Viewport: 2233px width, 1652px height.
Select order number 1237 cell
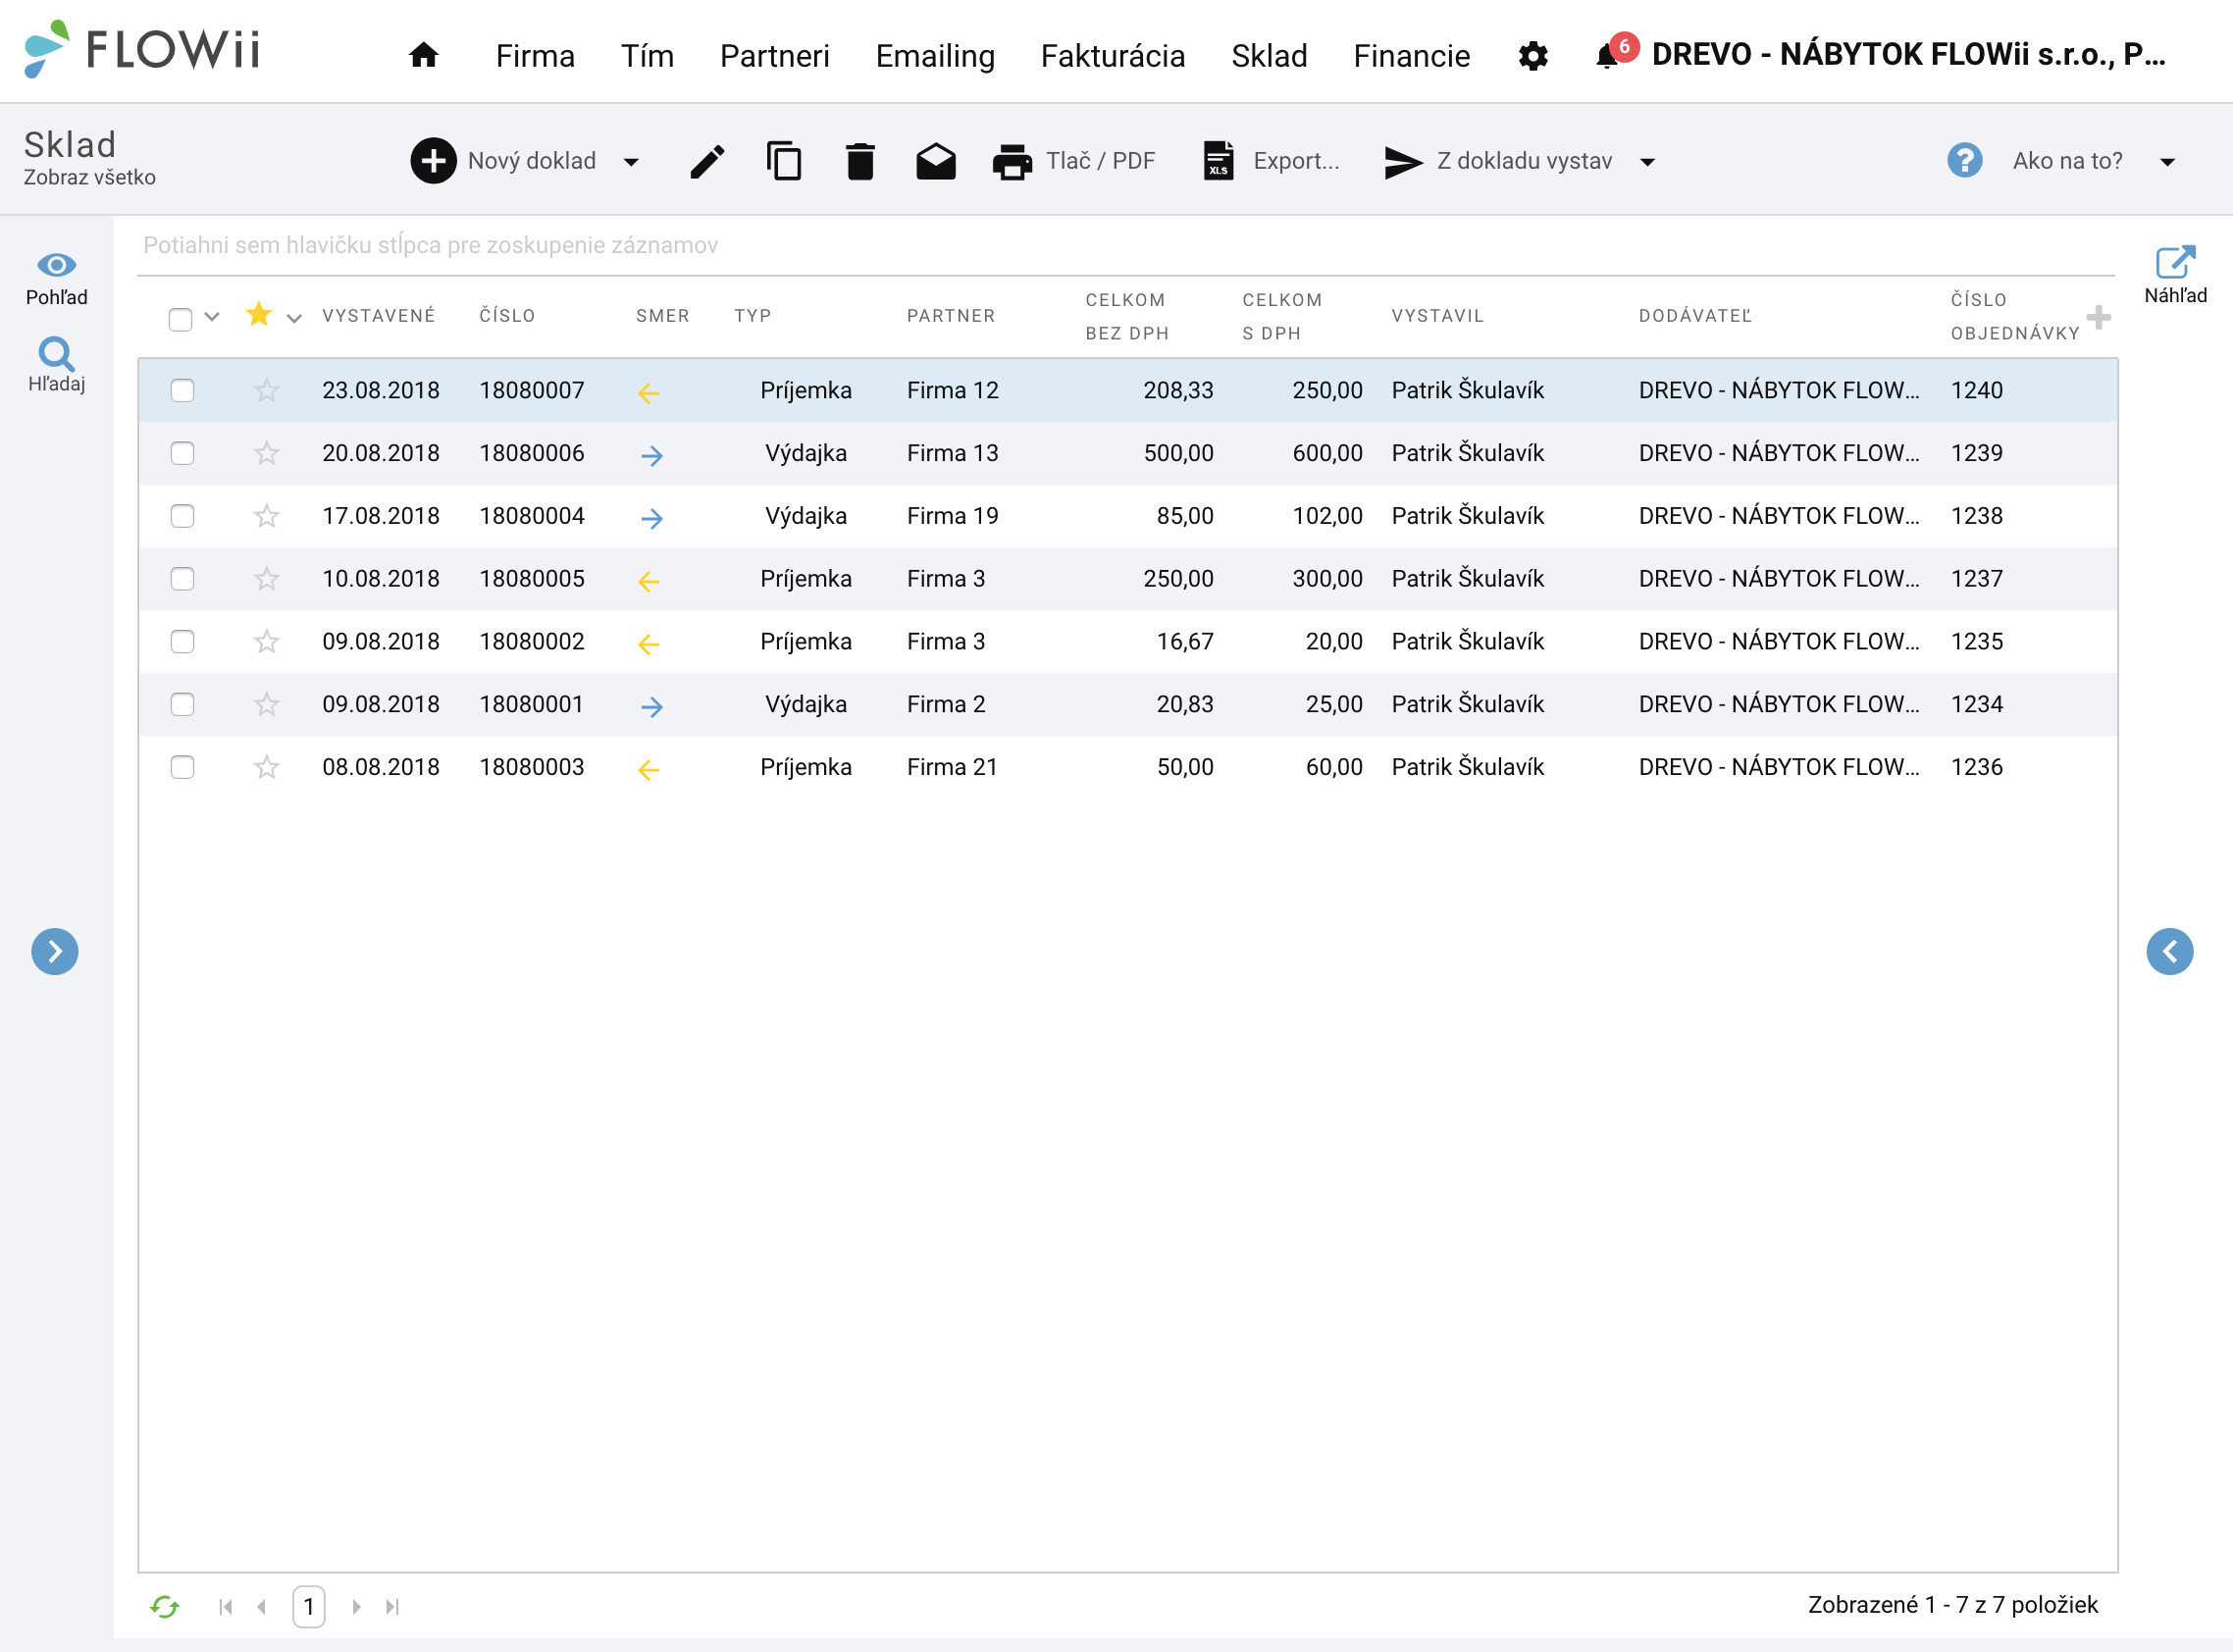pyautogui.click(x=1977, y=579)
